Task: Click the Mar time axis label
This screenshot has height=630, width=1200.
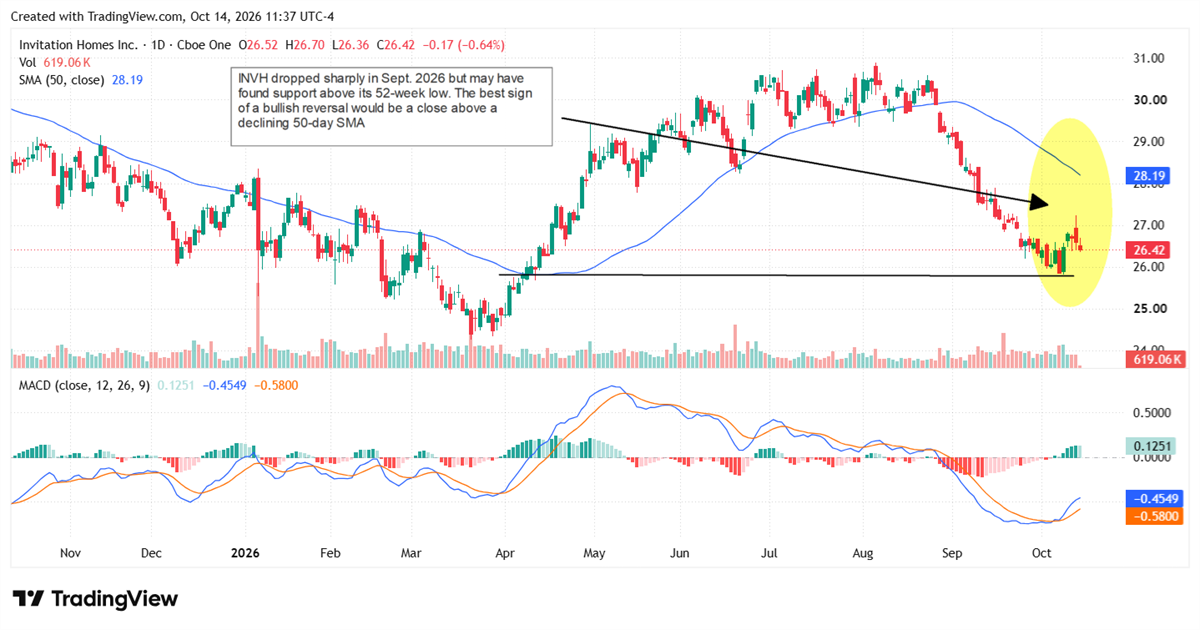Action: (x=411, y=552)
